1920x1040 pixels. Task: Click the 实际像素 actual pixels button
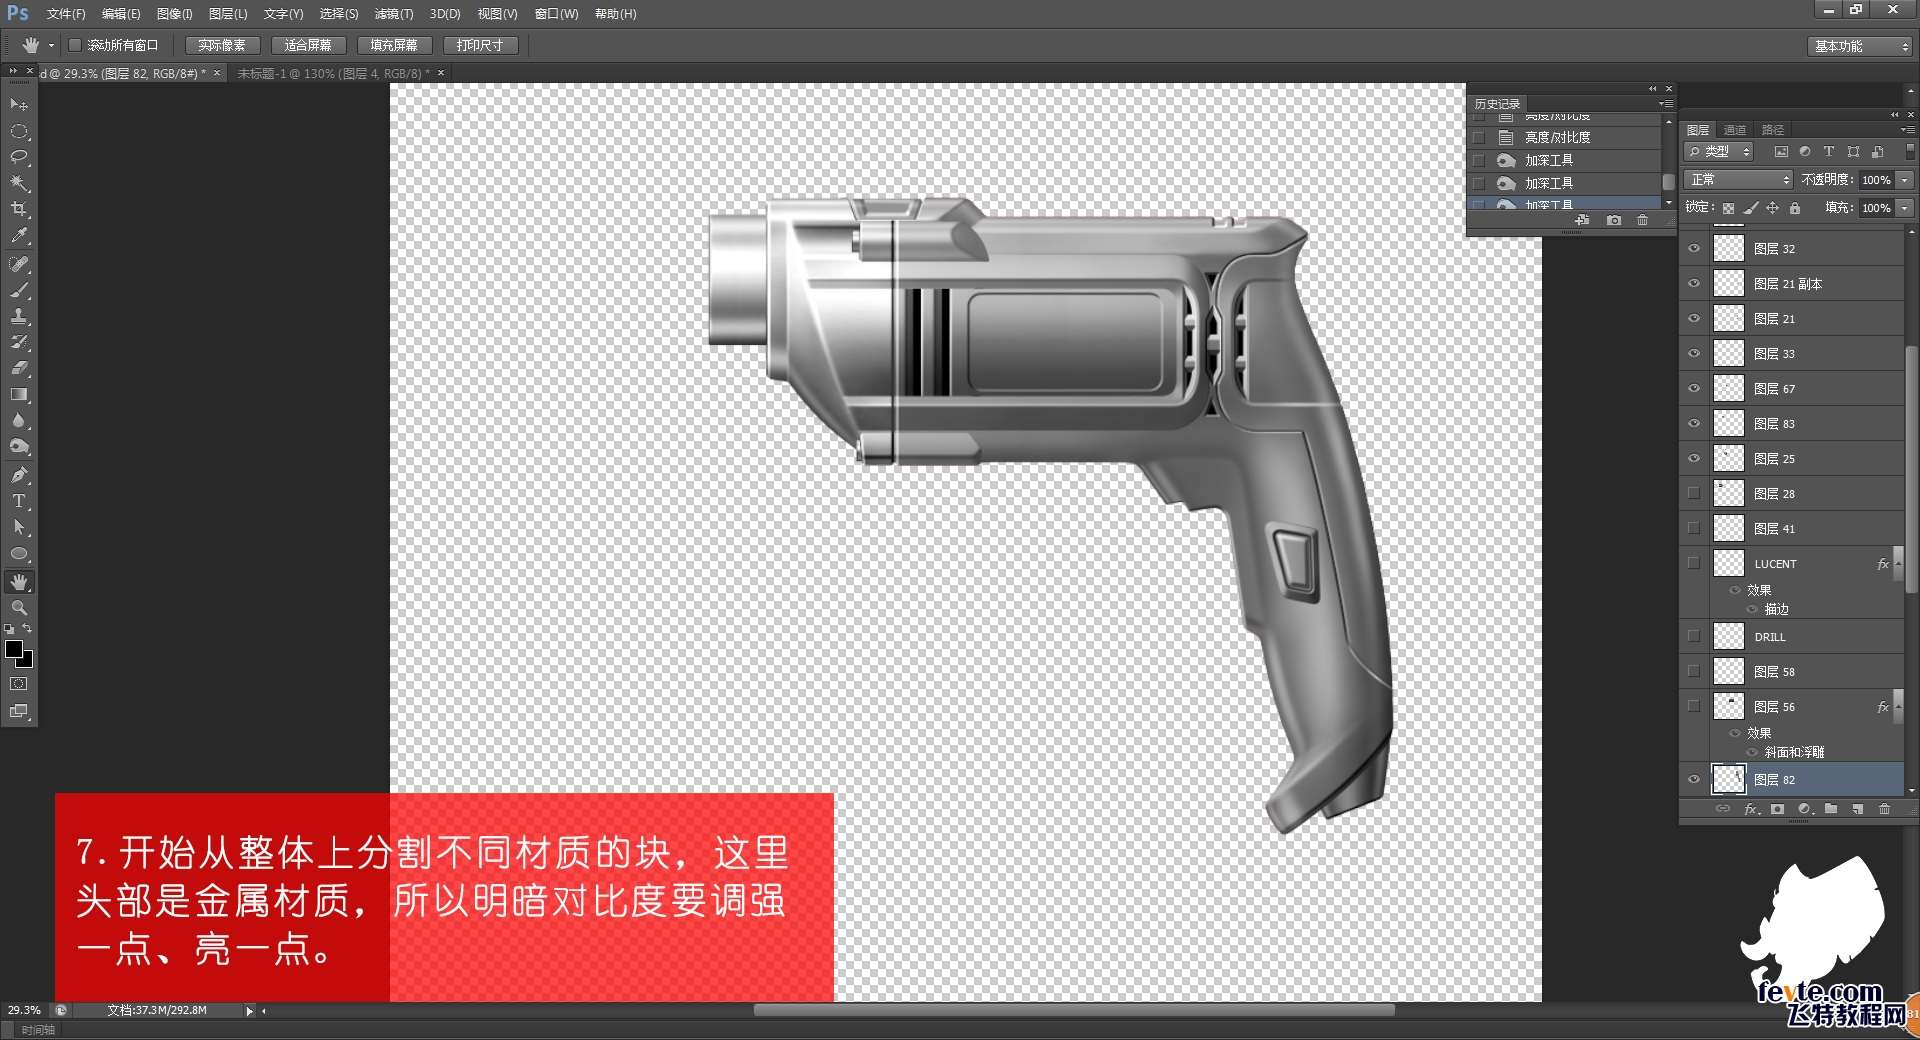point(222,45)
